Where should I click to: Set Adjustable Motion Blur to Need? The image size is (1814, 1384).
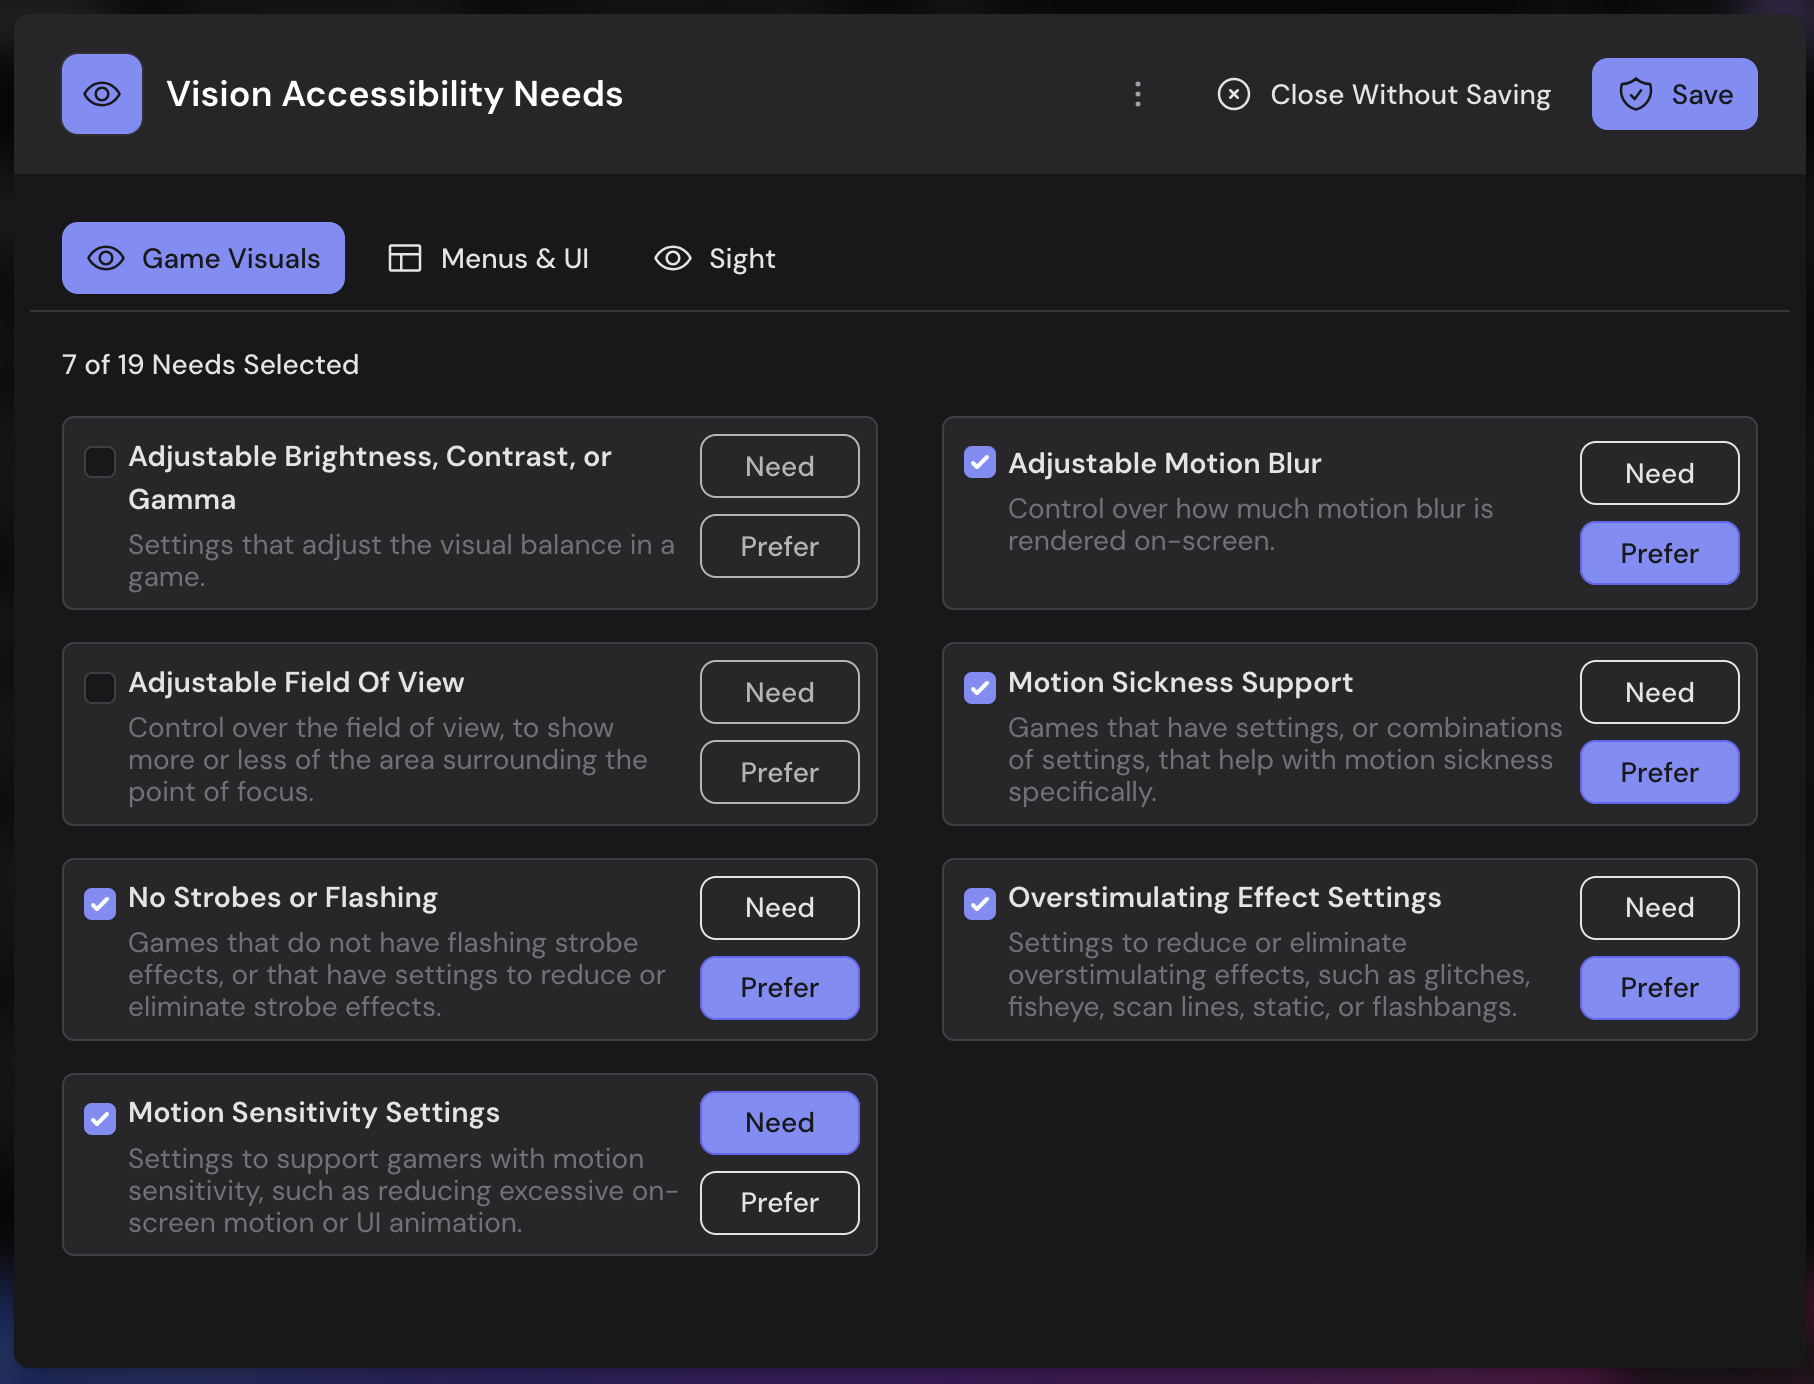pyautogui.click(x=1659, y=473)
